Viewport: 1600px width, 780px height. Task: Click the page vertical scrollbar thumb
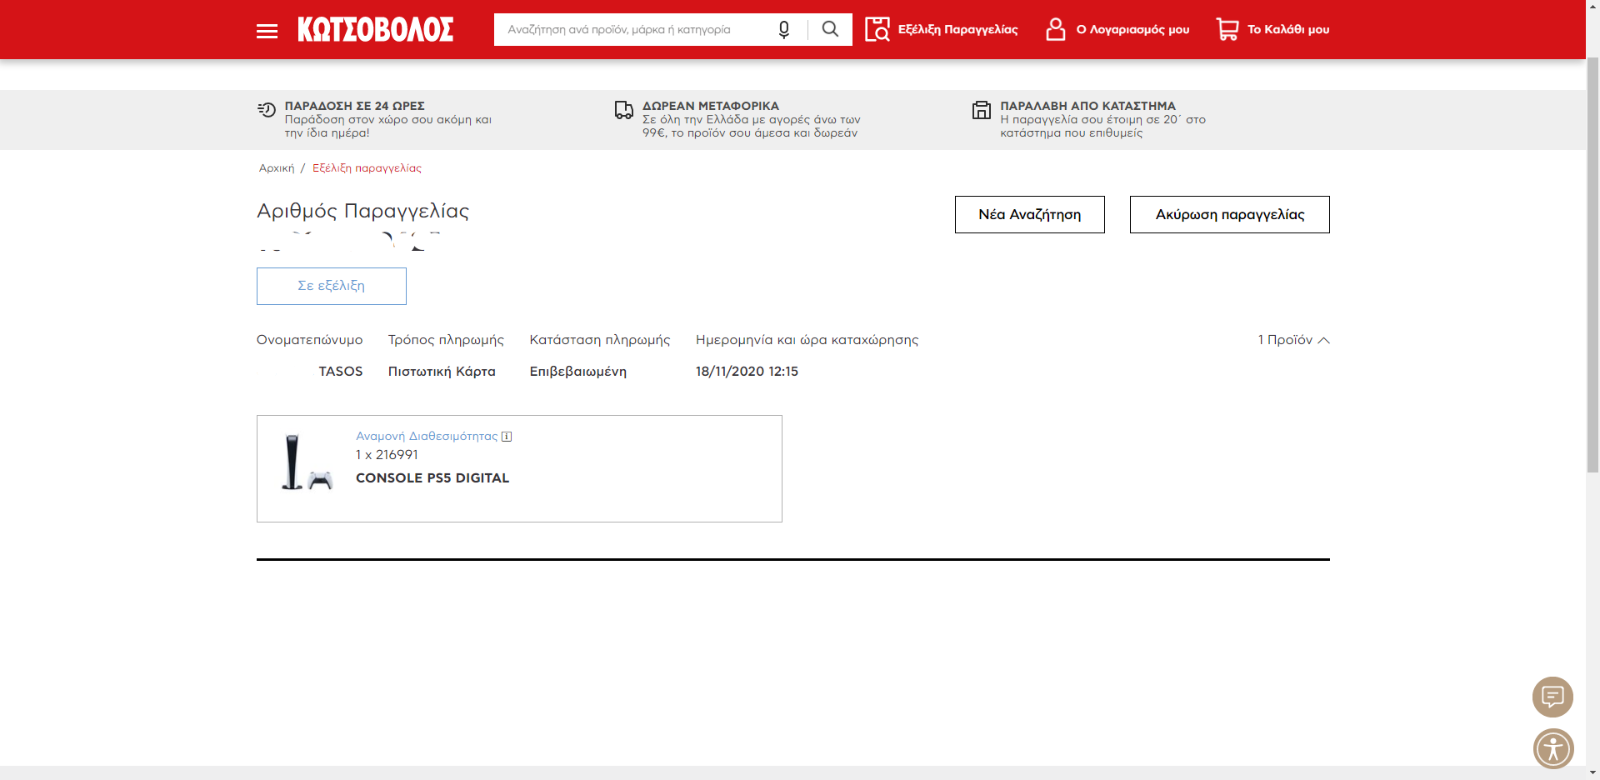1593,265
